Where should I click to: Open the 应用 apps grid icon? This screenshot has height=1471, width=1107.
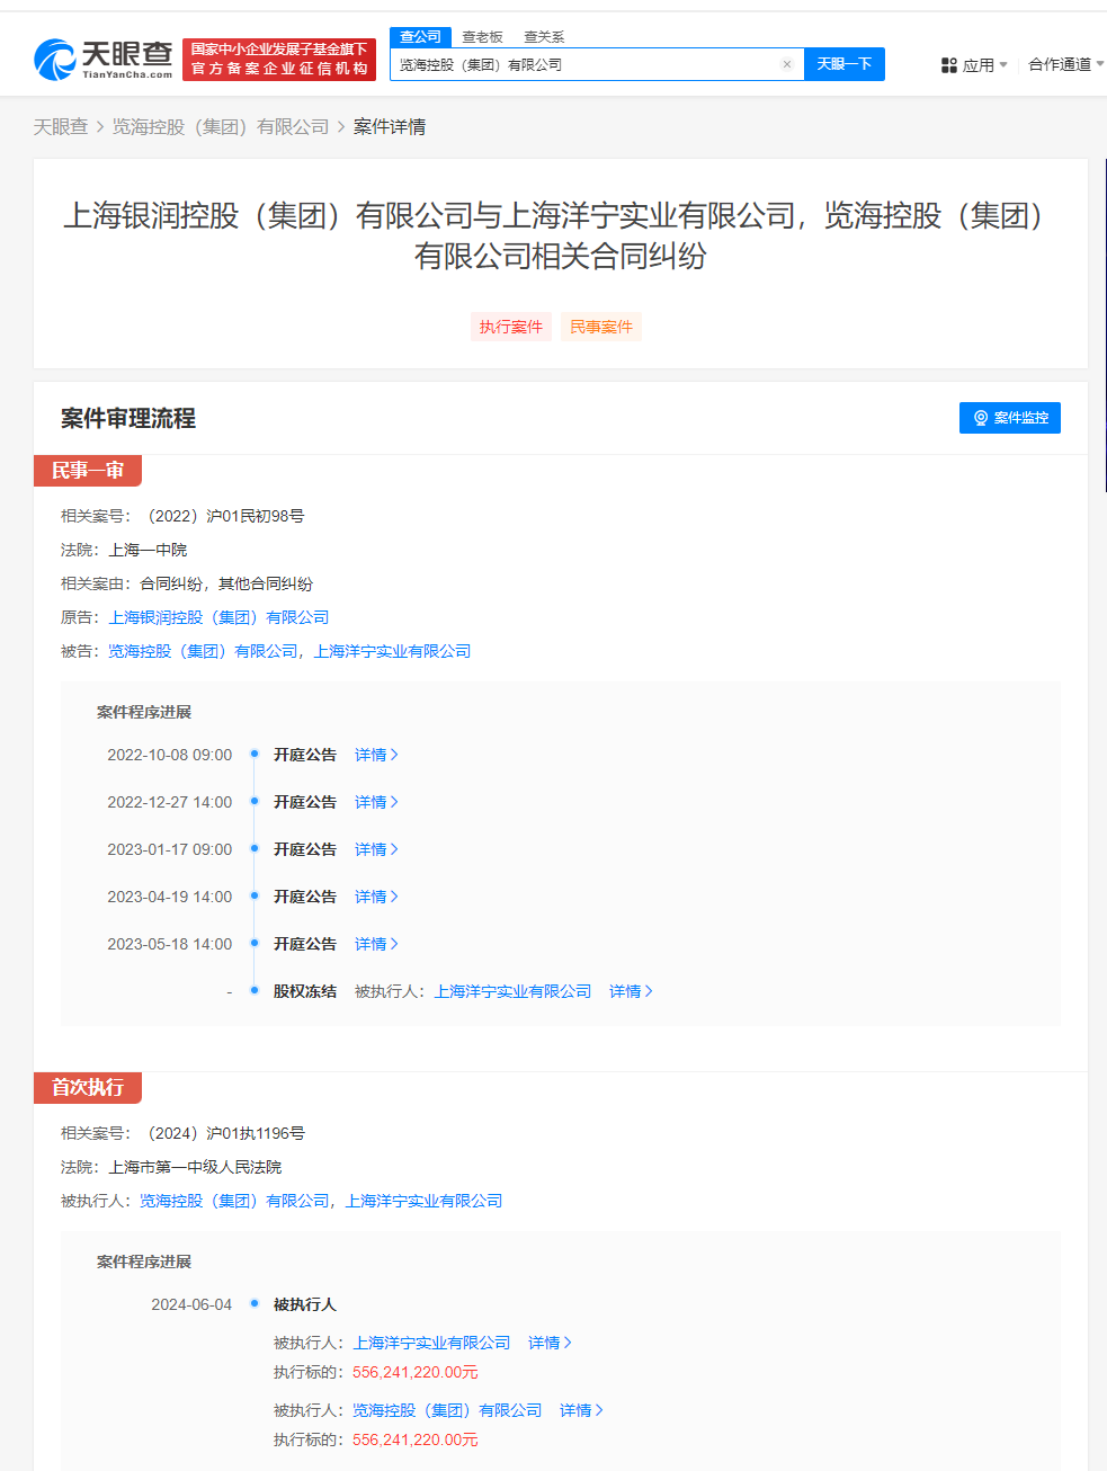949,64
